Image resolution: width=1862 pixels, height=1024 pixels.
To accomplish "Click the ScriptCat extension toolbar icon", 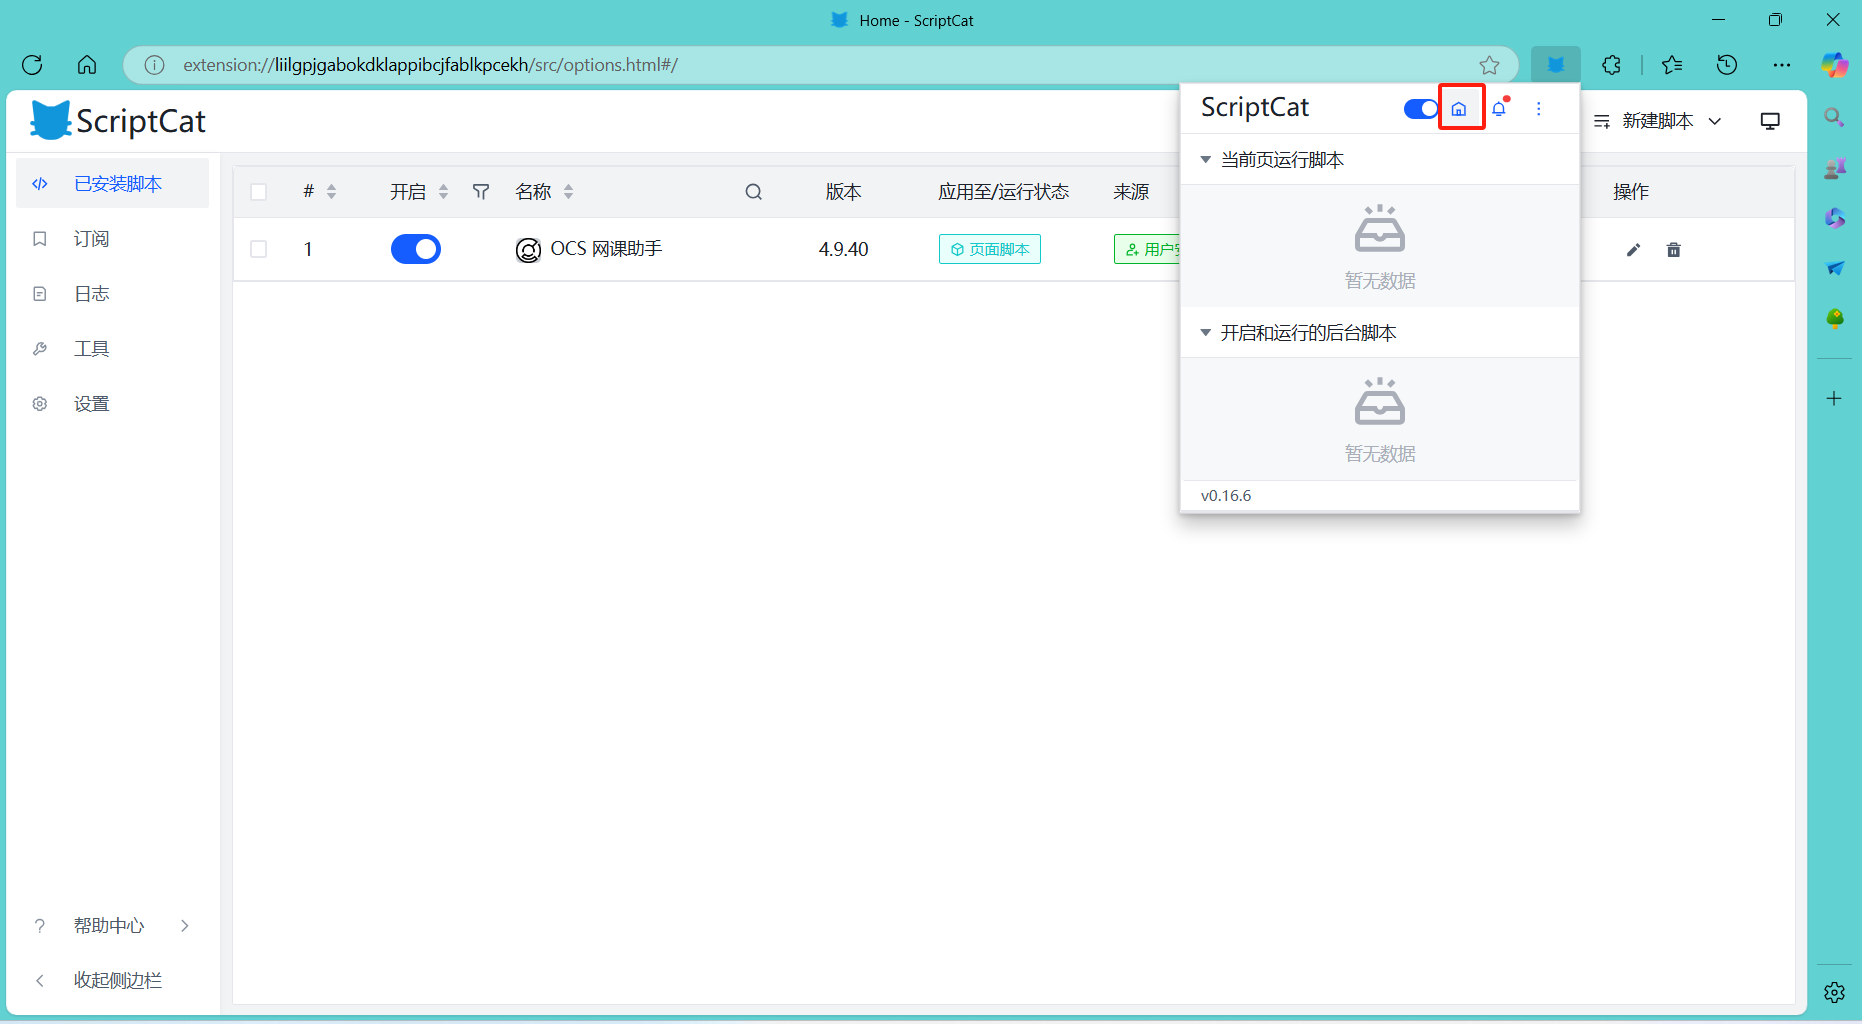I will [x=1556, y=65].
